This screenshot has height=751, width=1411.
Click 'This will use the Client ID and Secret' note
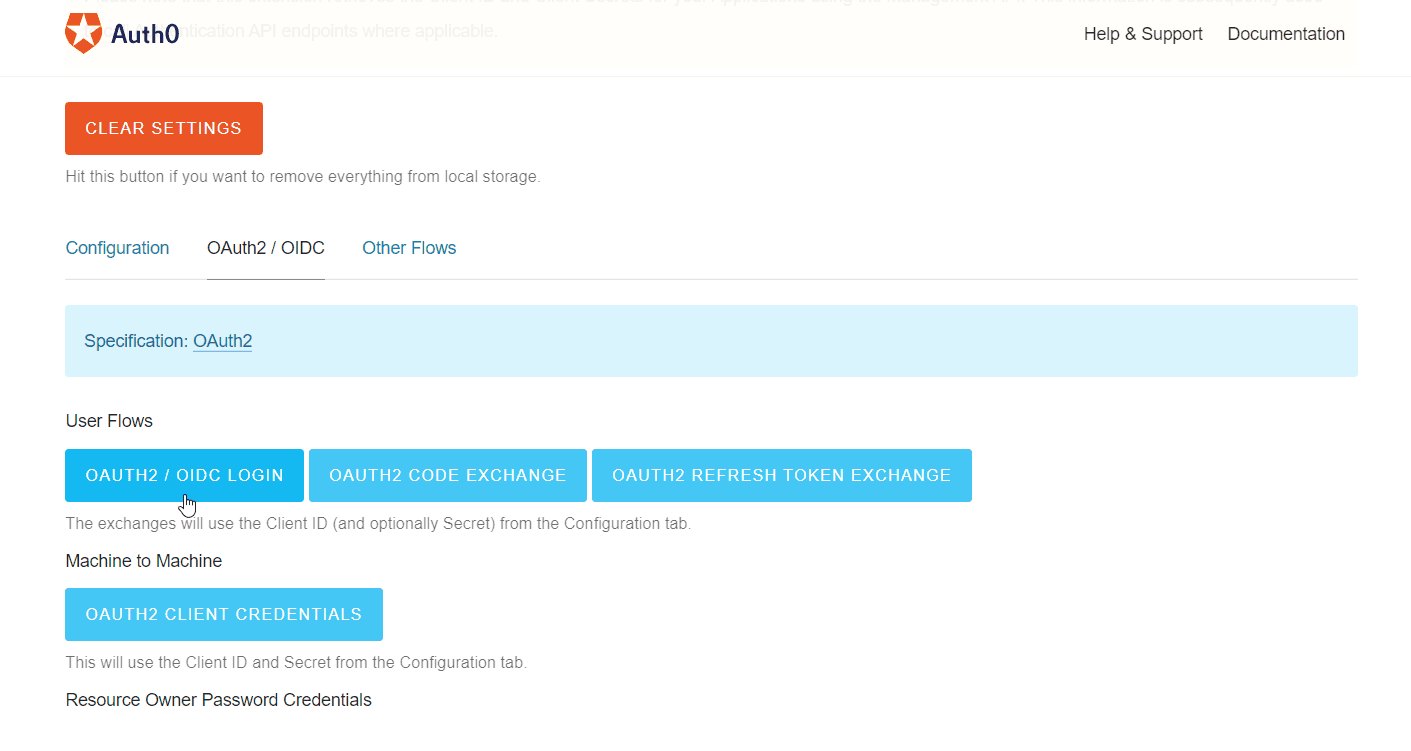(x=296, y=662)
